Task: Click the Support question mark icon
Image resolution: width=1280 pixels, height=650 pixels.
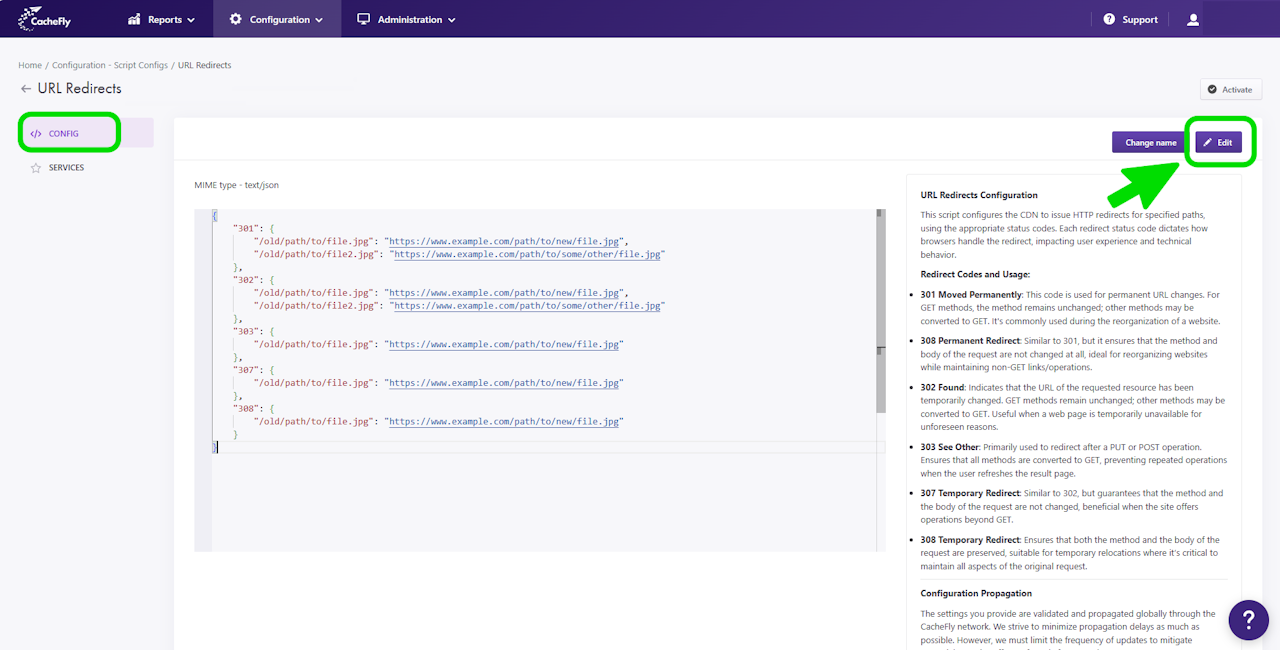Action: (1109, 19)
